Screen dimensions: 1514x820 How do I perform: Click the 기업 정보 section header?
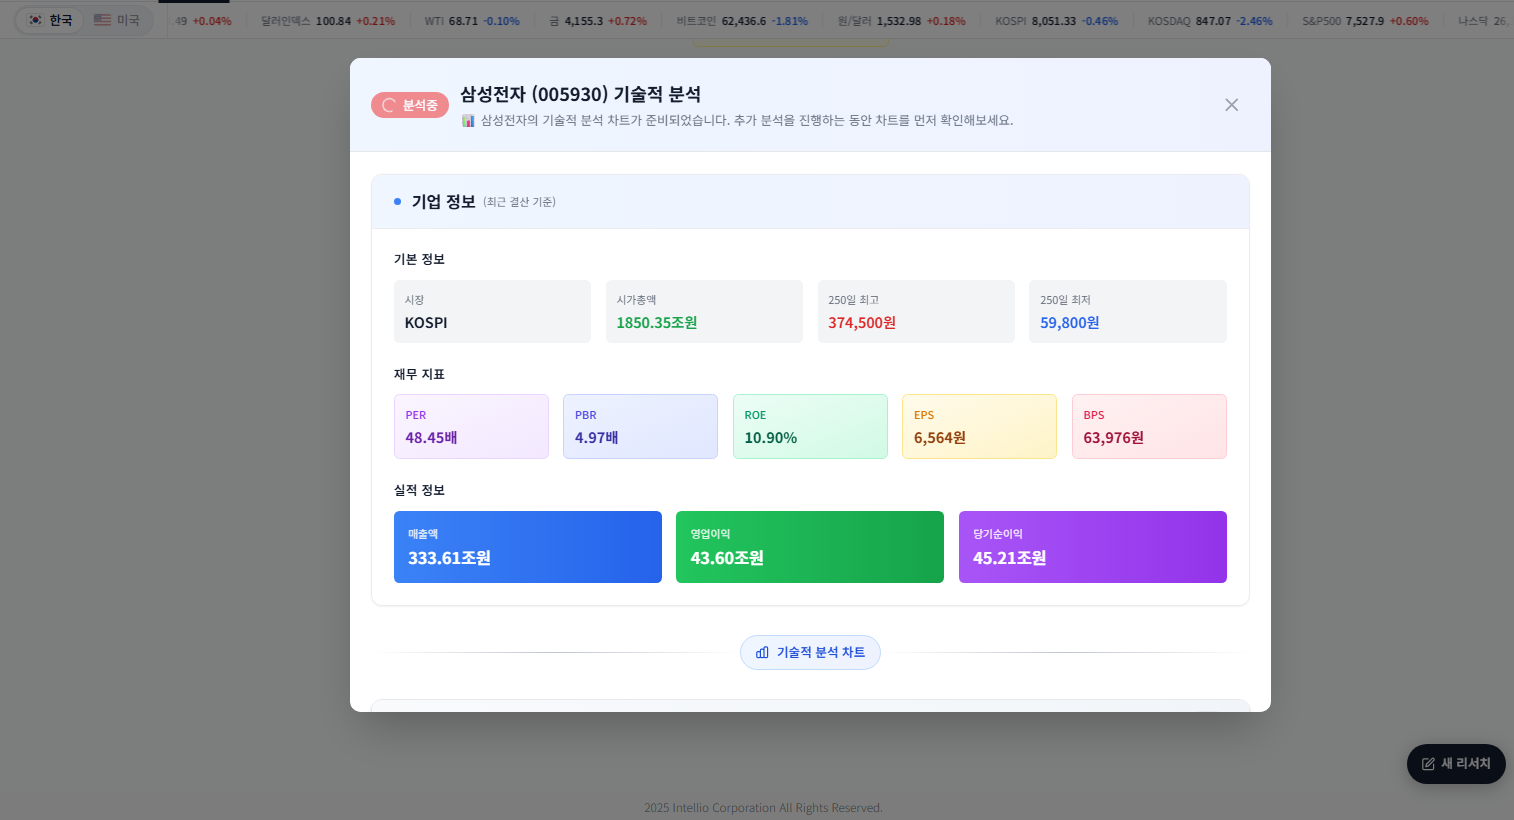[x=810, y=202]
